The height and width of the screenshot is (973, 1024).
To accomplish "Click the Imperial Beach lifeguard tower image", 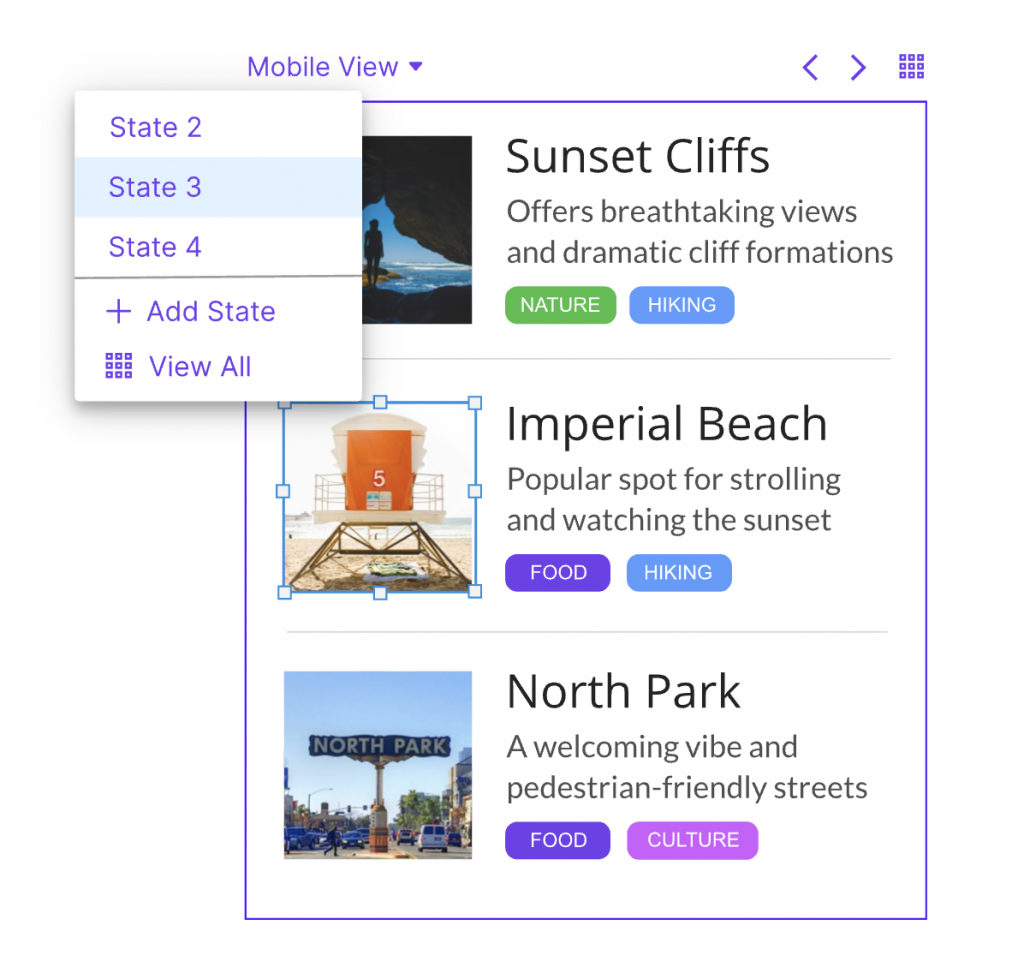I will [378, 497].
